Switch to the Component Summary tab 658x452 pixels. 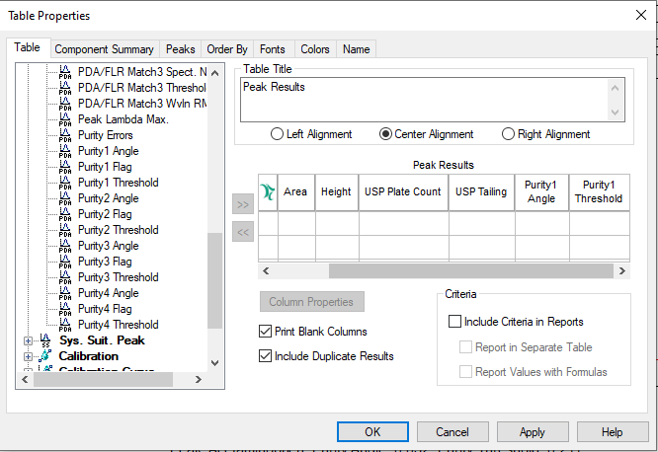click(x=104, y=49)
